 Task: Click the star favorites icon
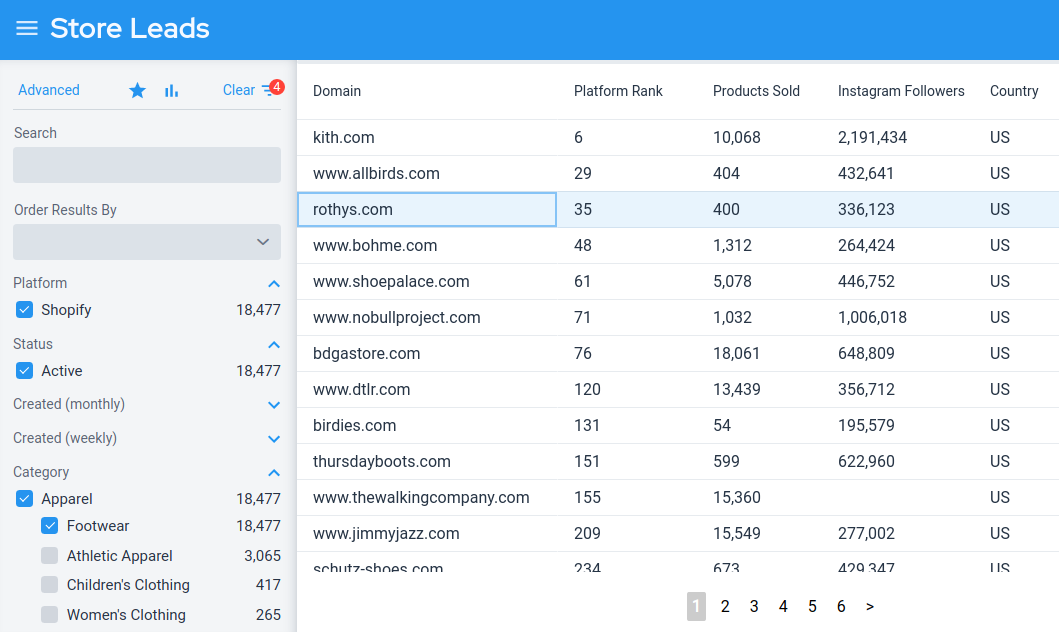137,90
